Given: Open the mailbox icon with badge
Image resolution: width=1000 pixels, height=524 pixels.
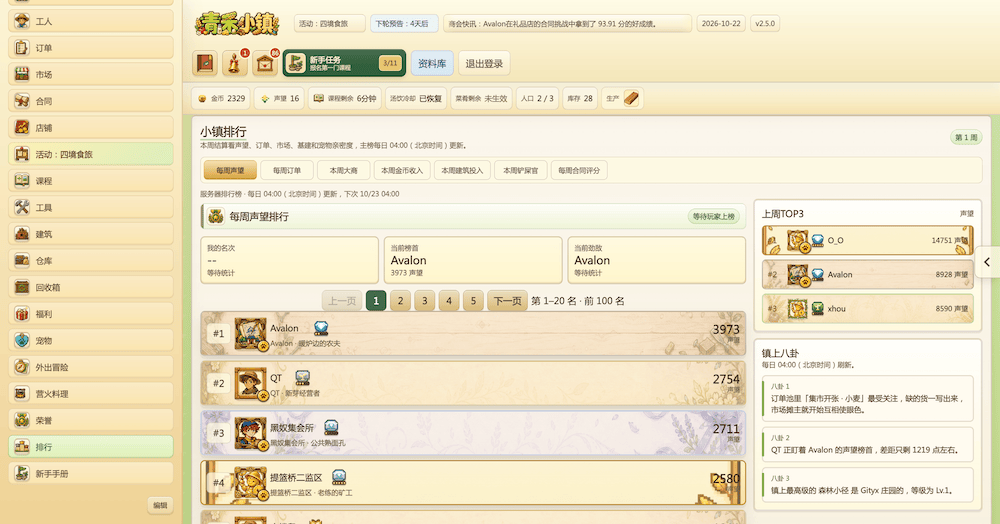Looking at the screenshot, I should click(265, 63).
